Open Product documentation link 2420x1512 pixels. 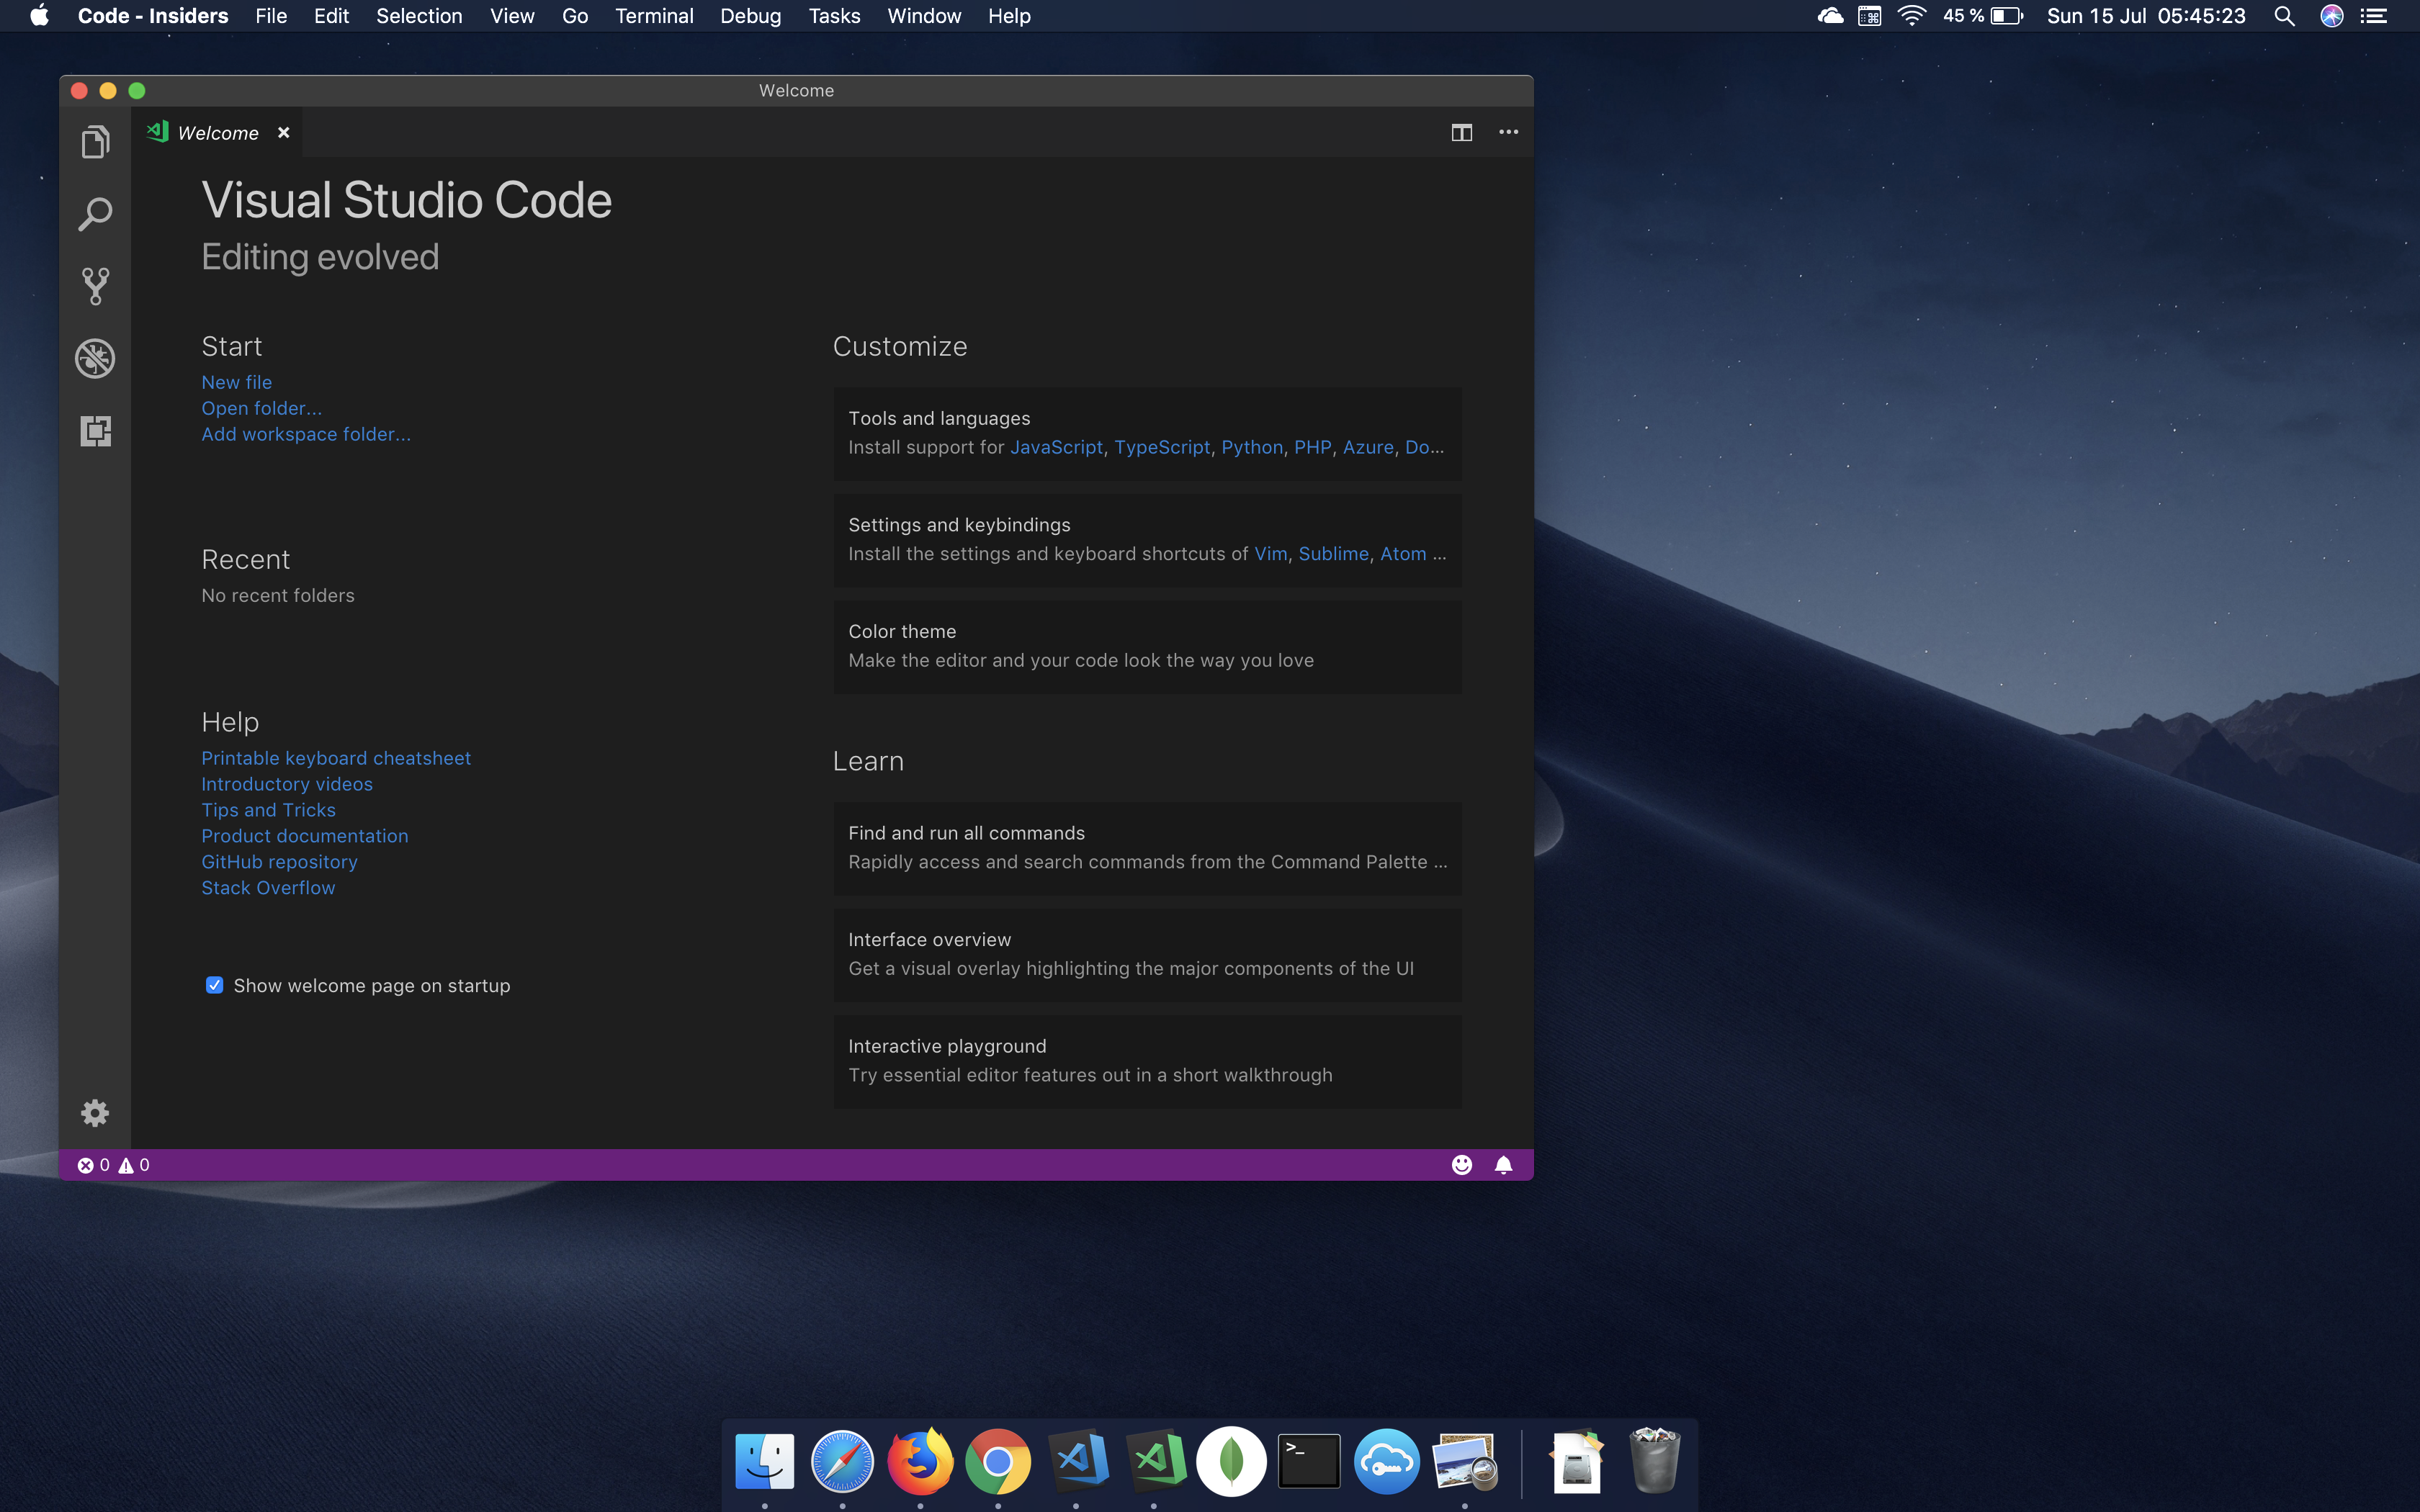(x=305, y=836)
